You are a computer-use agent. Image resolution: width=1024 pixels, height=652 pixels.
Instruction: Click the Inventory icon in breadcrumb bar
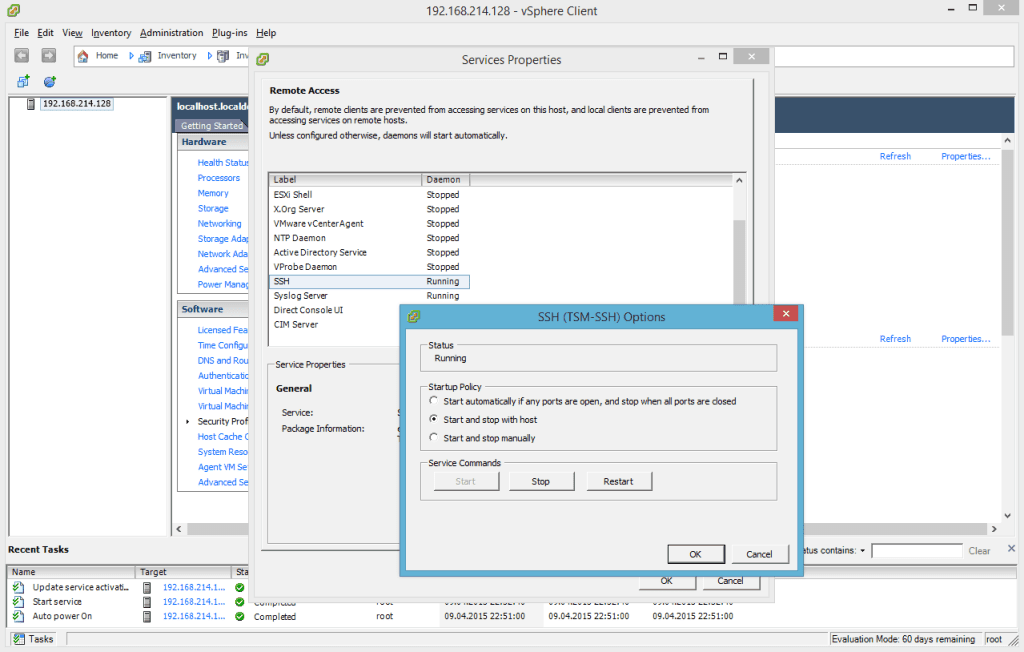point(144,56)
